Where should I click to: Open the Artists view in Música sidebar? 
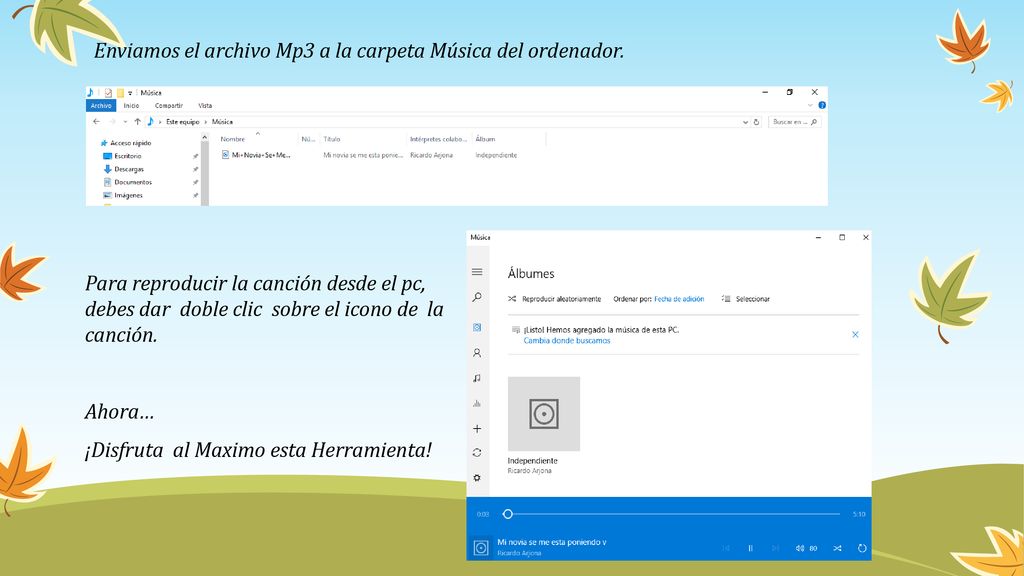477,353
